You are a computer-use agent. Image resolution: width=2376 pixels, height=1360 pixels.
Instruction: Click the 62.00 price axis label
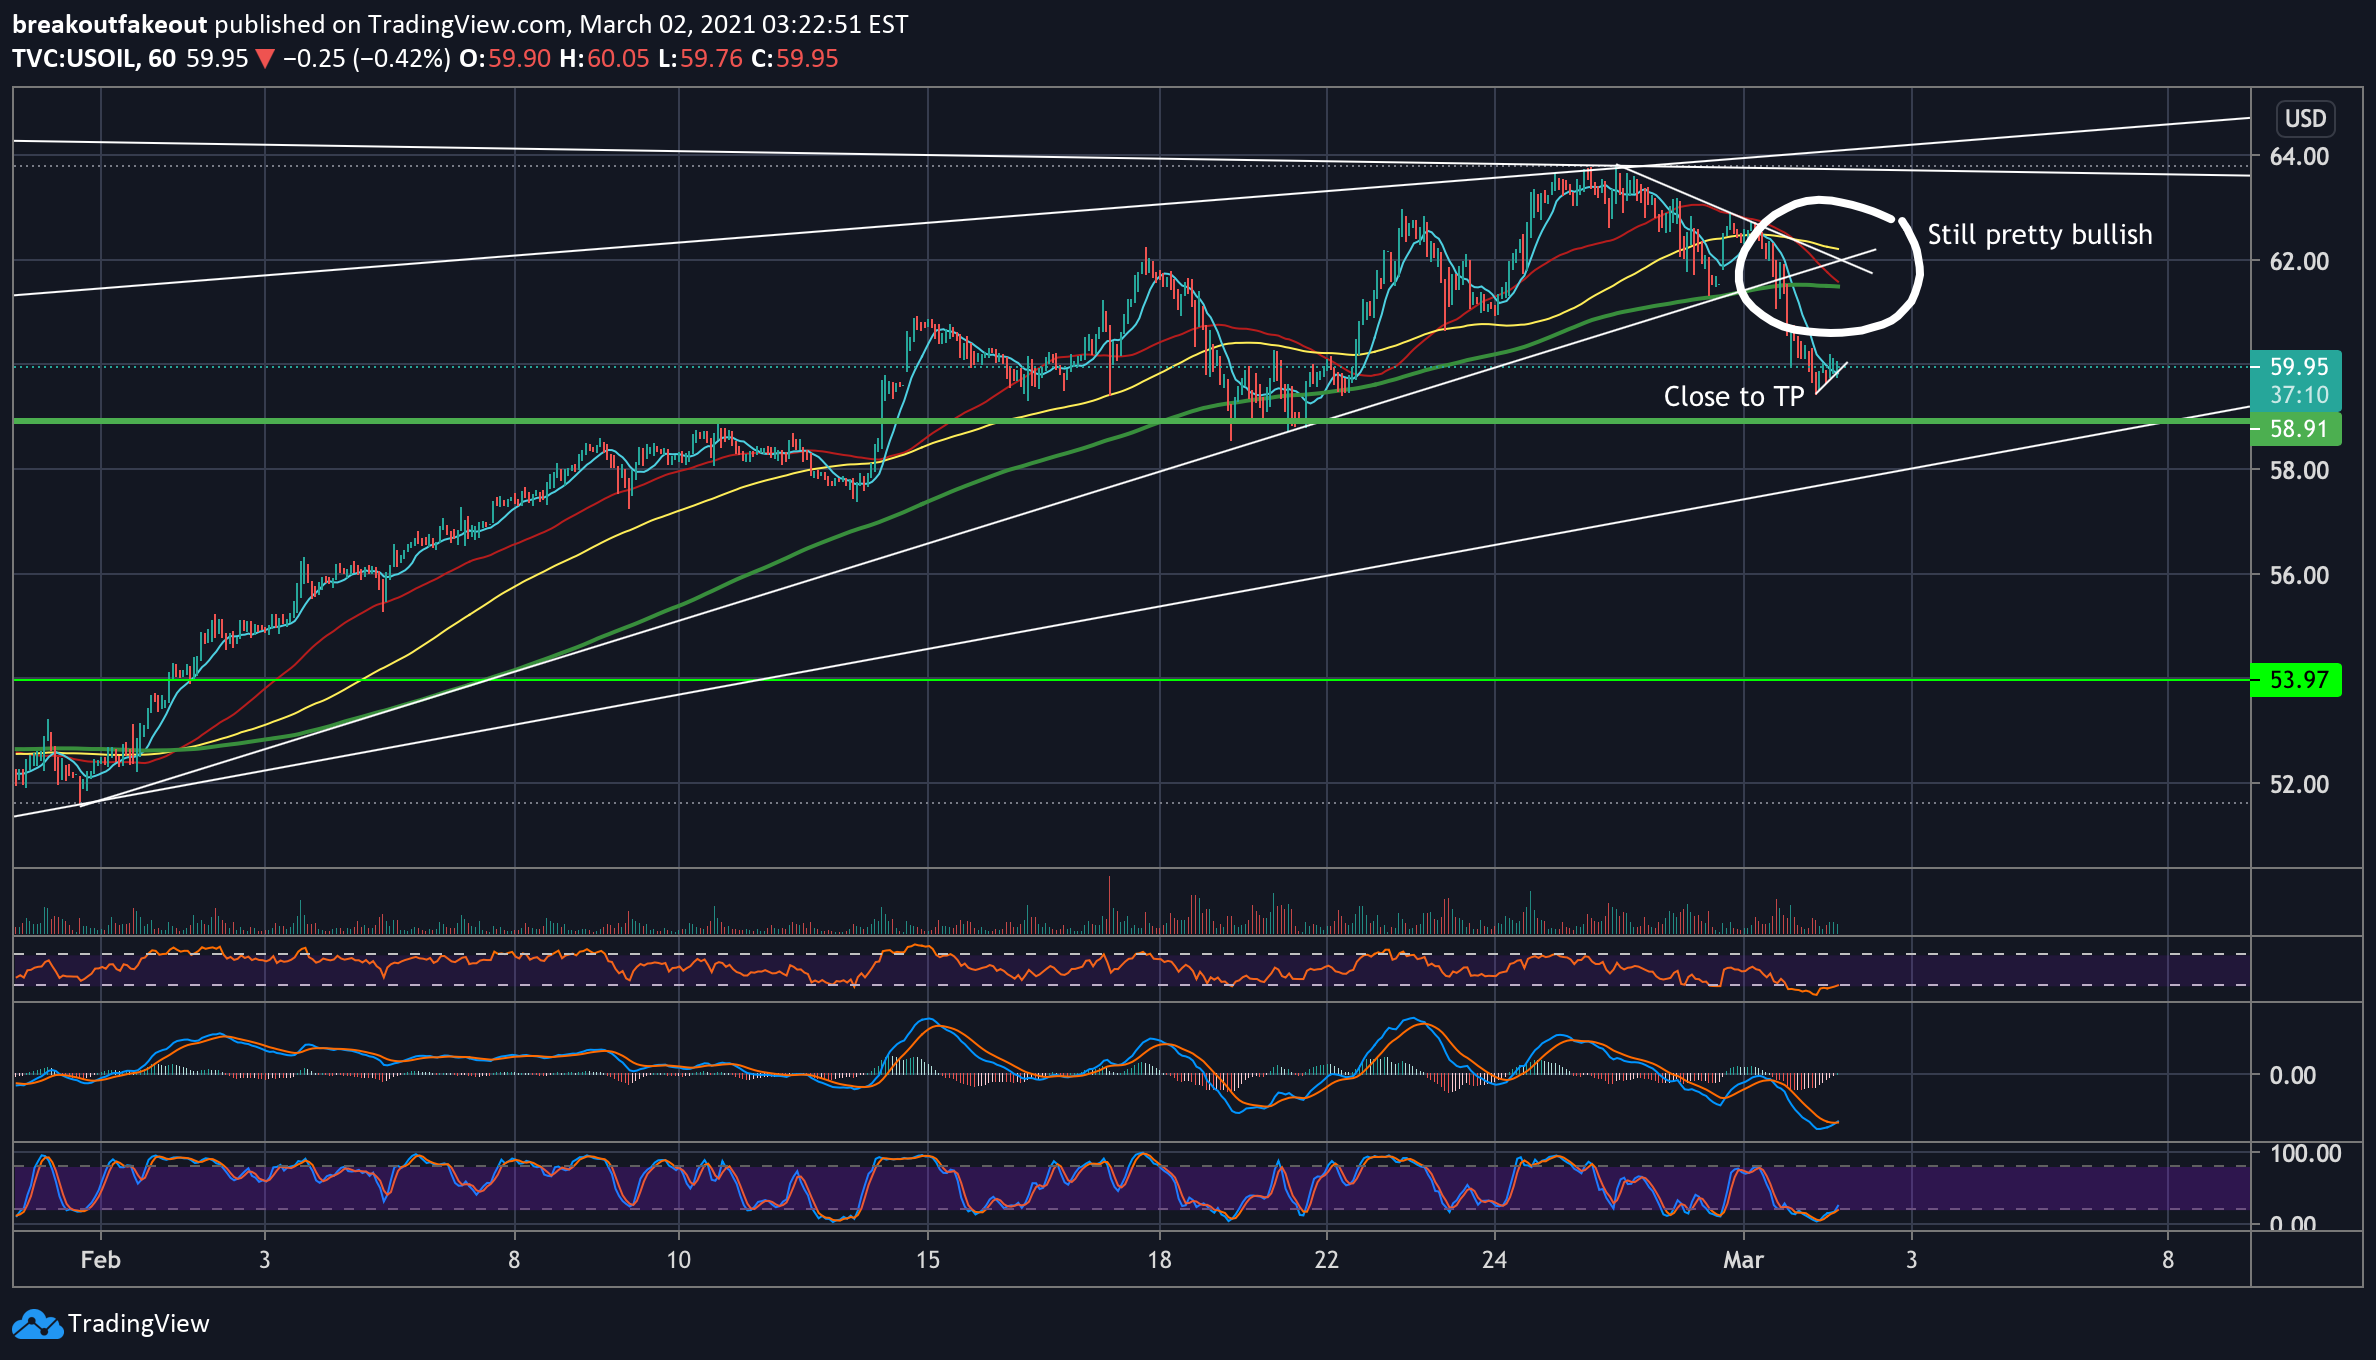pos(2299,261)
